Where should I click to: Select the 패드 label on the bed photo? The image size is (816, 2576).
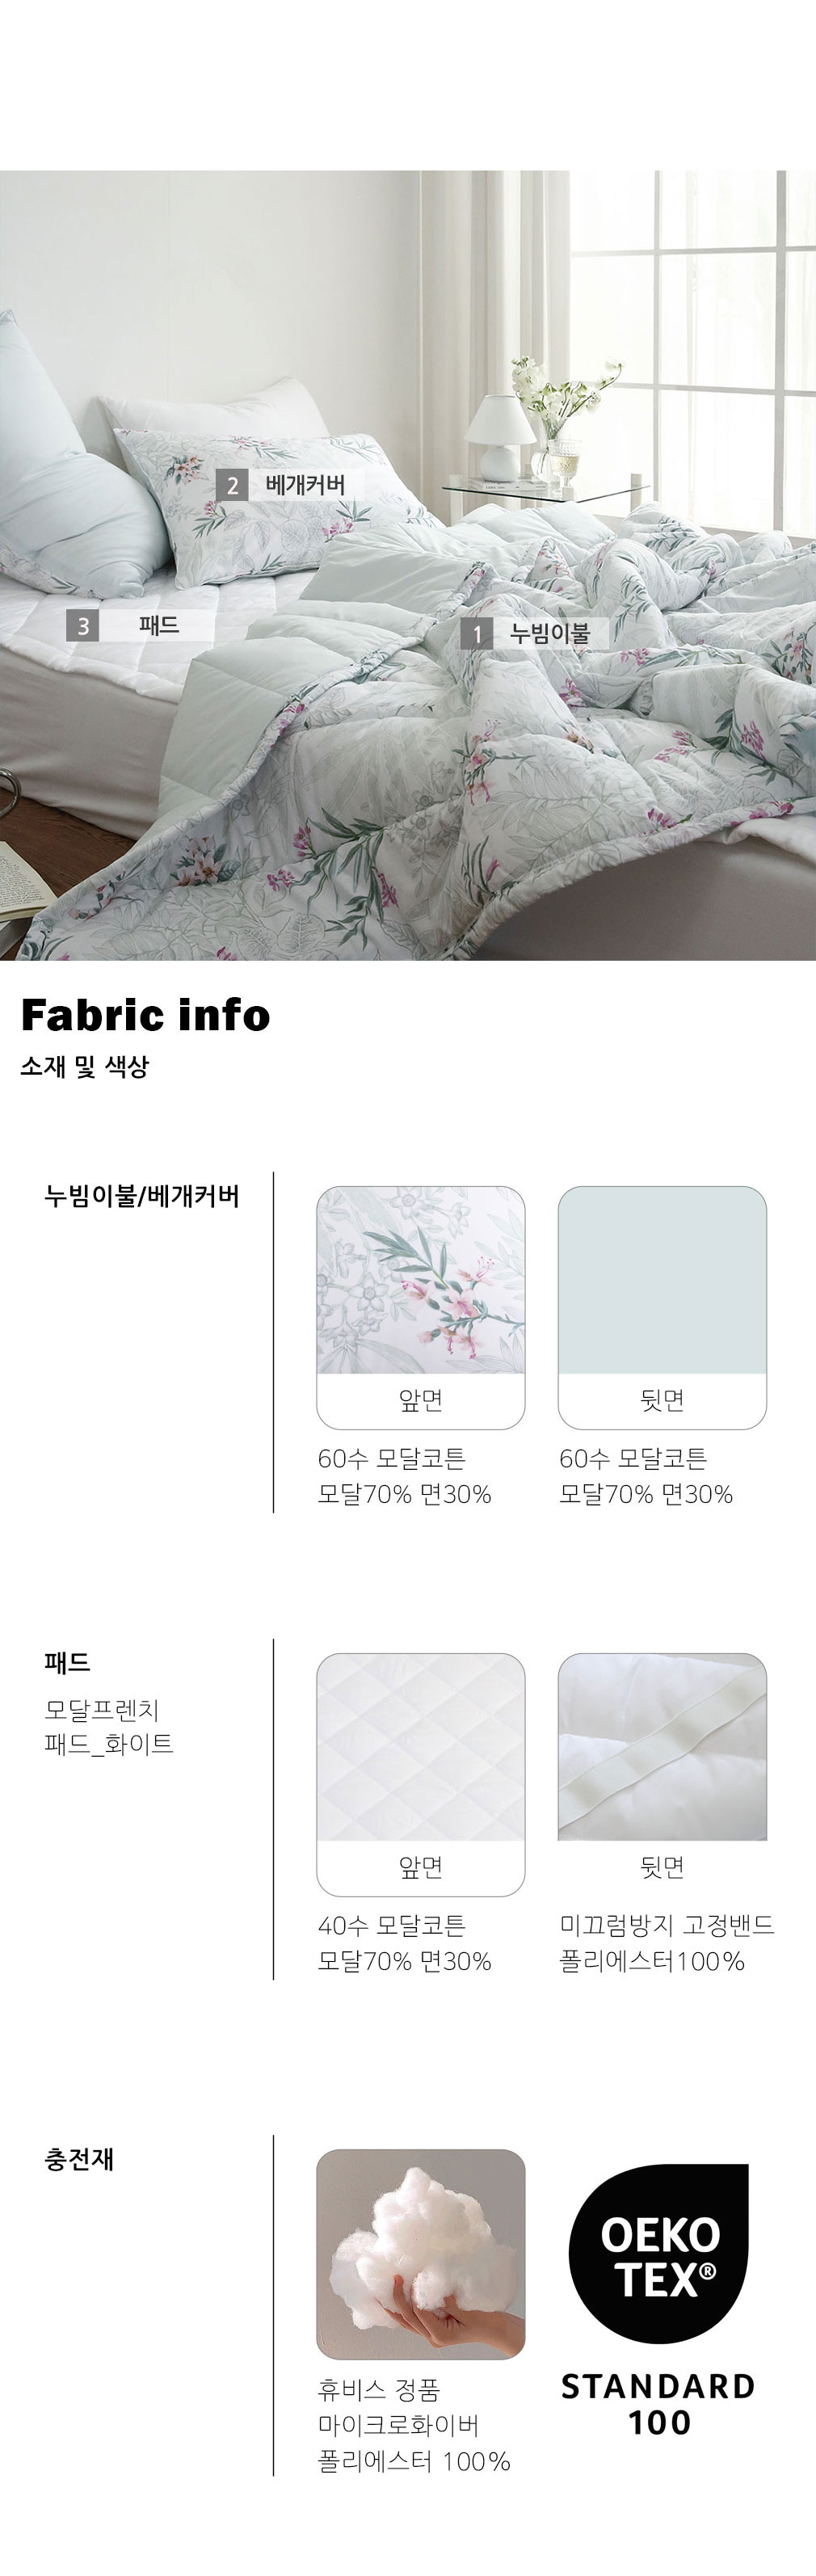(159, 626)
